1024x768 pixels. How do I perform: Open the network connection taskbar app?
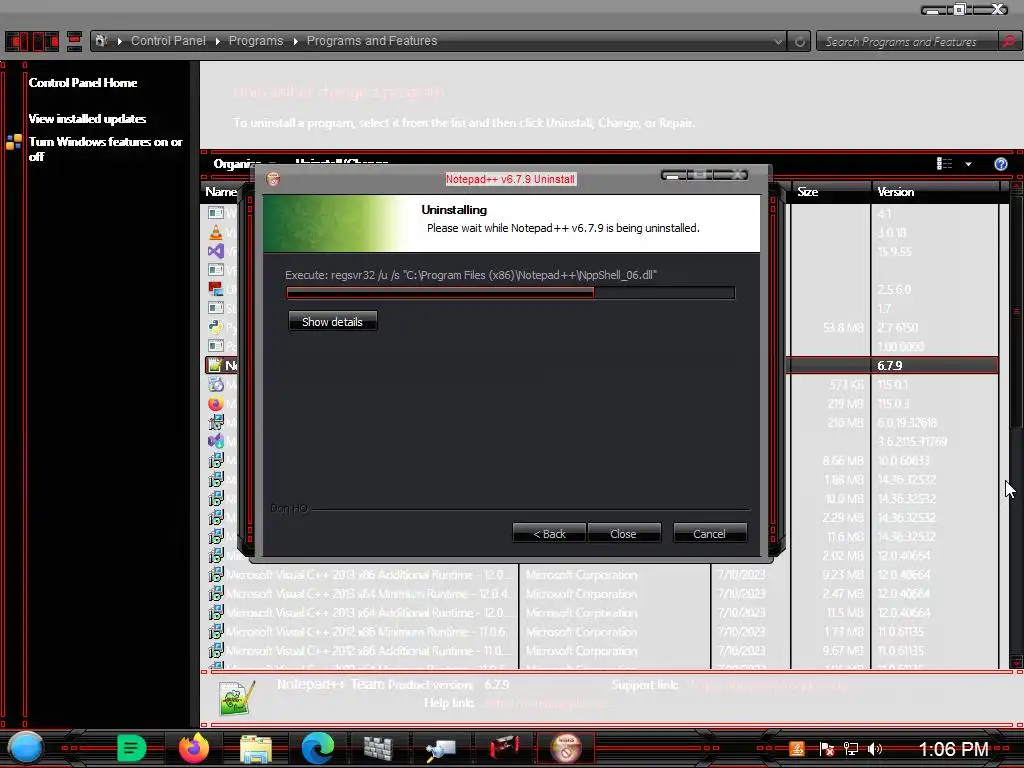pyautogui.click(x=440, y=749)
